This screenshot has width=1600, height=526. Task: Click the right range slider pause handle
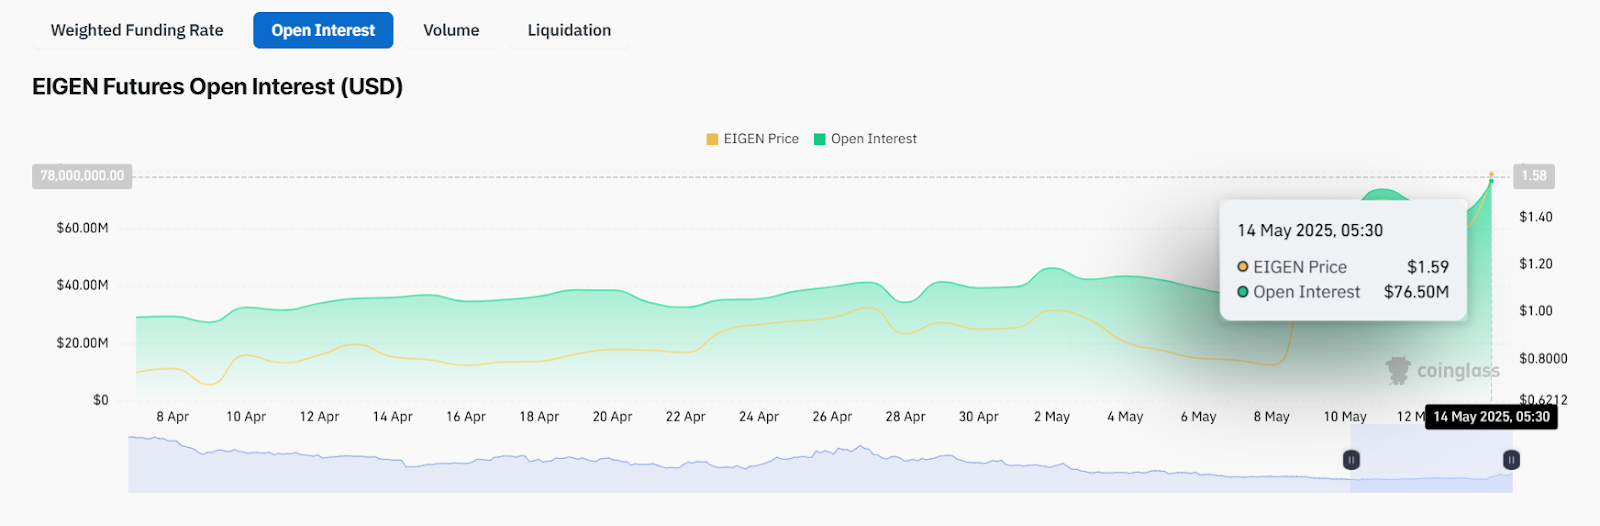1511,460
